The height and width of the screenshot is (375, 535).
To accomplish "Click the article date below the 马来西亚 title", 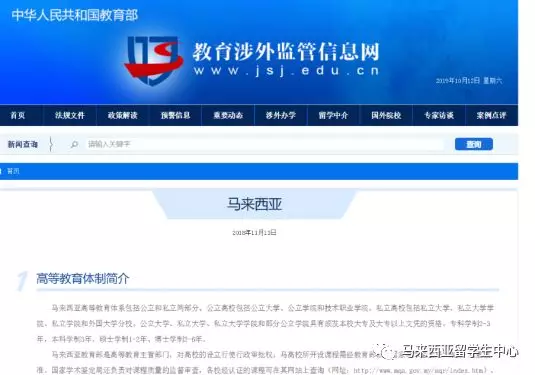I will [x=254, y=233].
